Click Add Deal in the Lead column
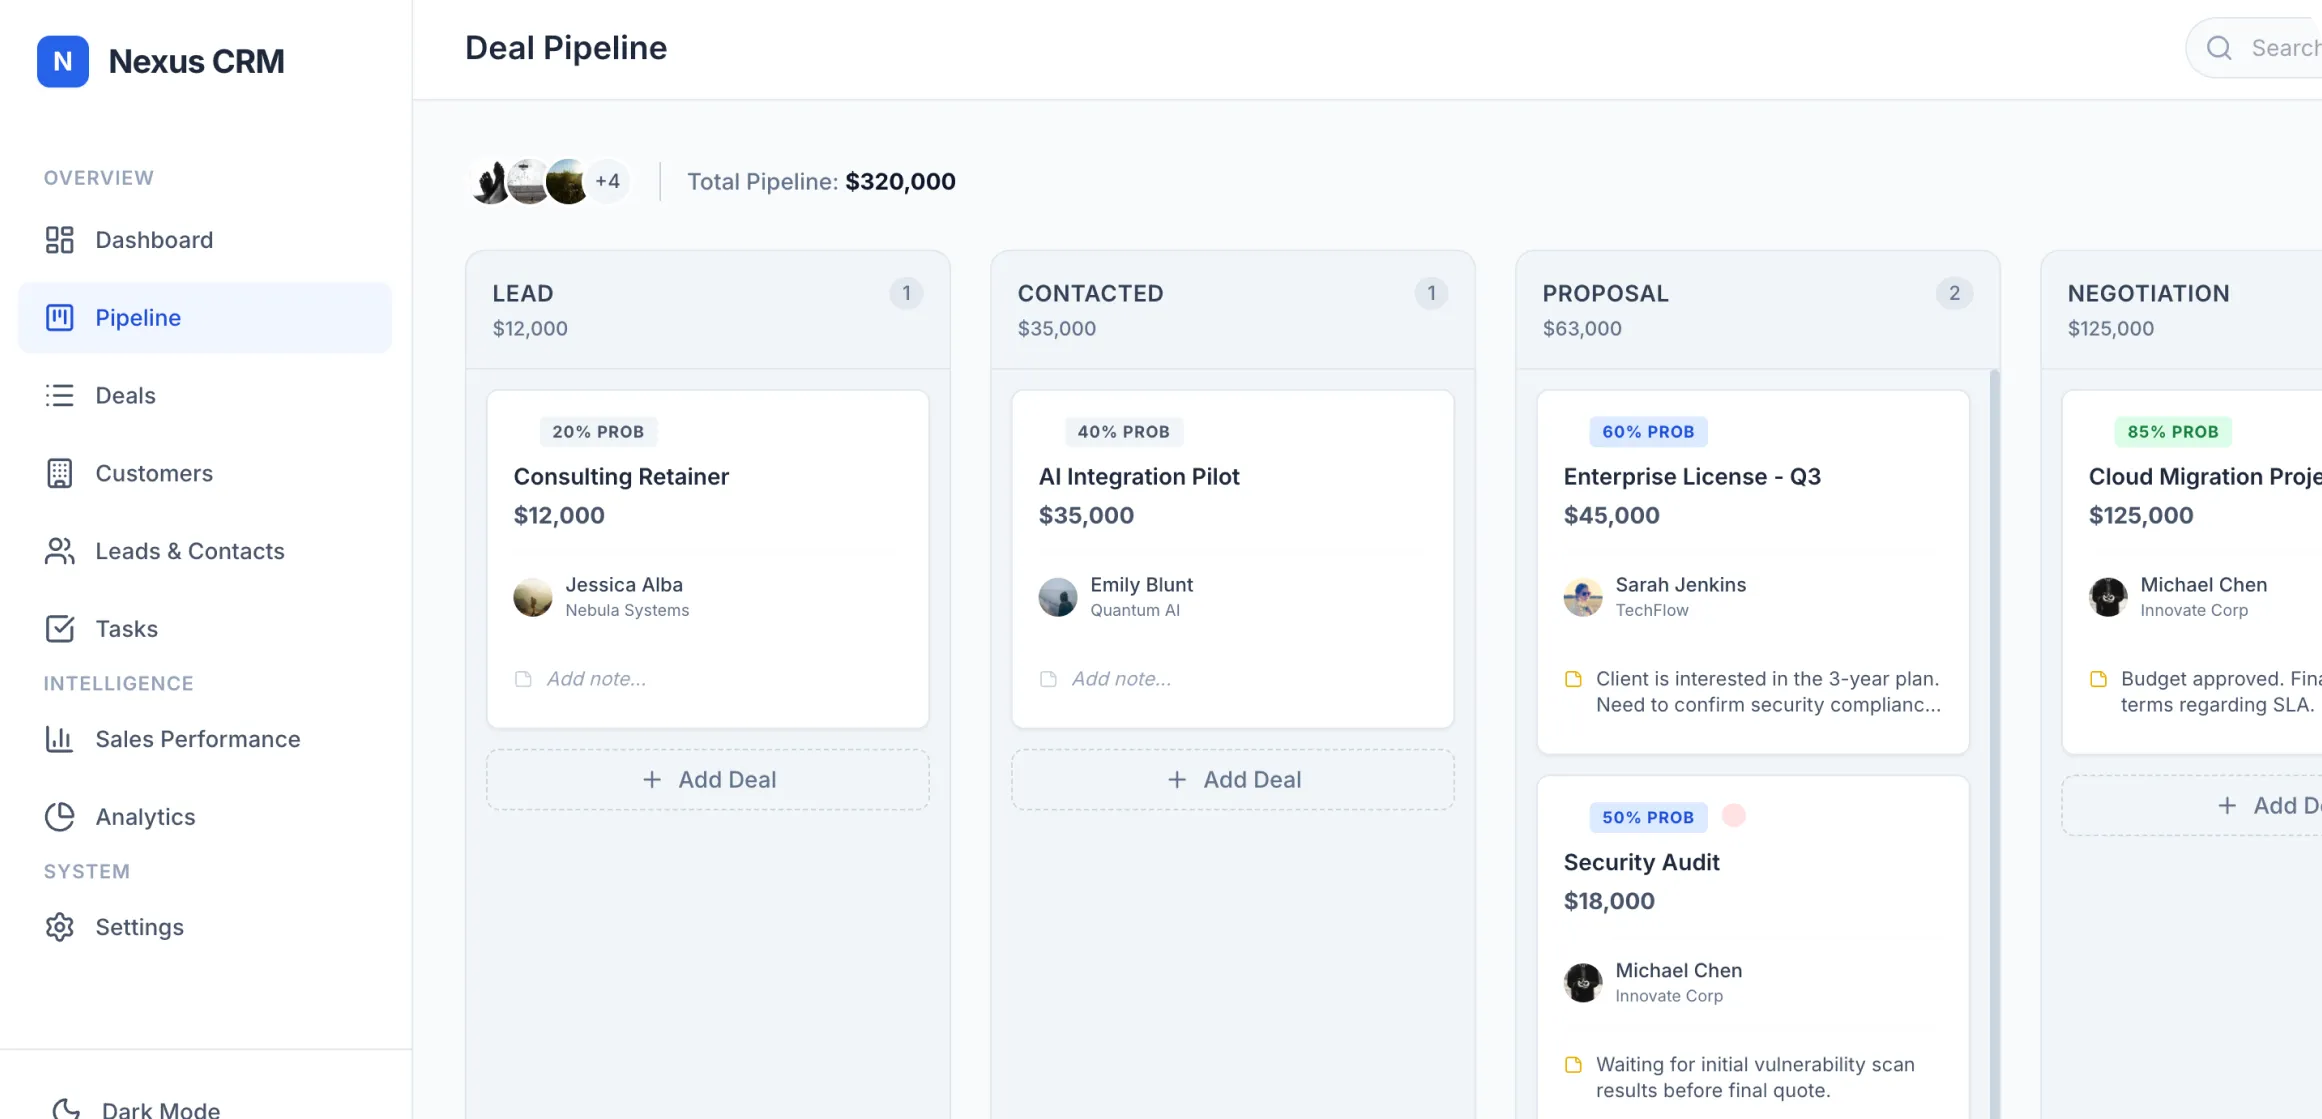The height and width of the screenshot is (1119, 2322). (x=708, y=779)
